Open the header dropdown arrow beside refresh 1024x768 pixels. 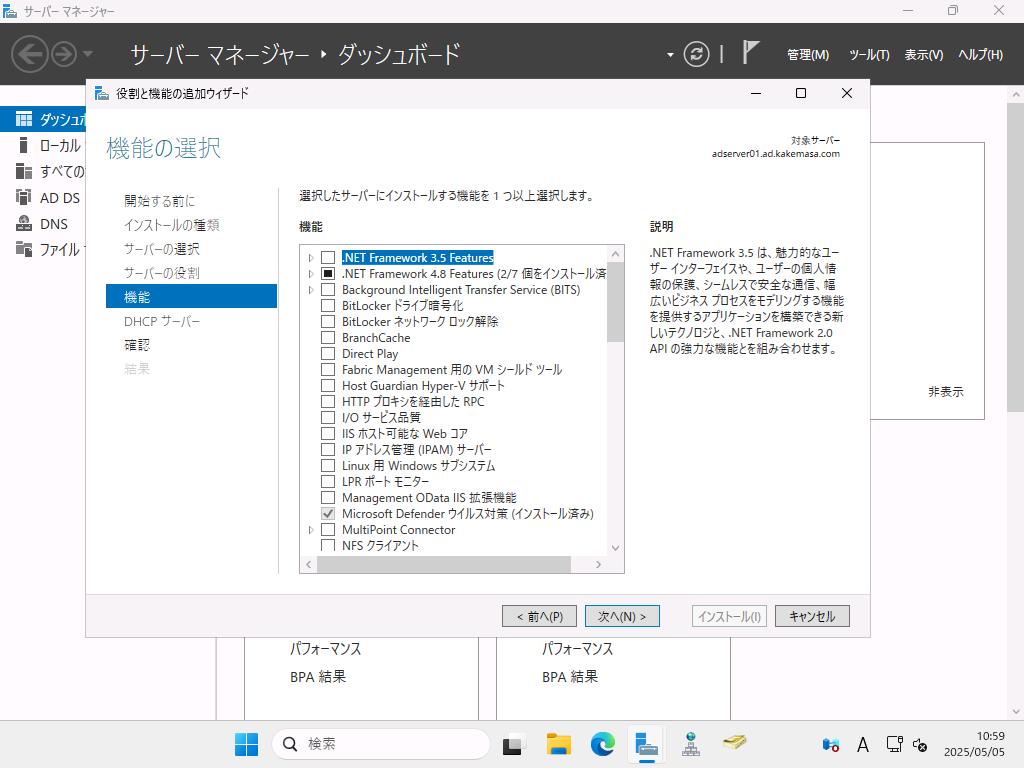[x=670, y=55]
